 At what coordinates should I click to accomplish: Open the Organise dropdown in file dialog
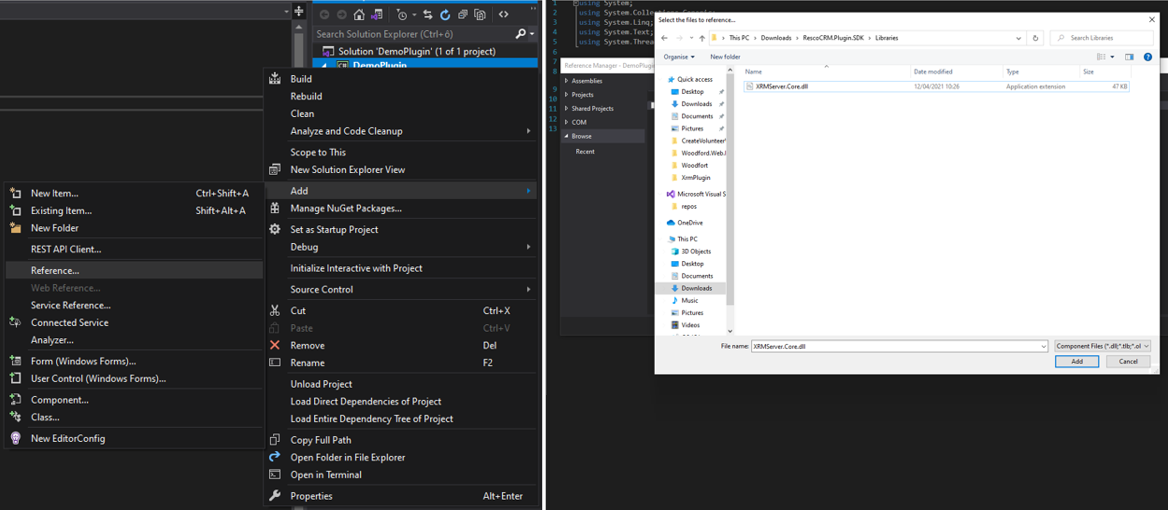tap(680, 57)
